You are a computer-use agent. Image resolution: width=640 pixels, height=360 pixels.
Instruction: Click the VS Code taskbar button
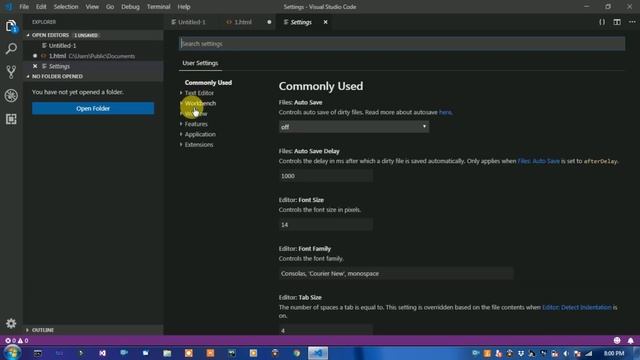(318, 353)
